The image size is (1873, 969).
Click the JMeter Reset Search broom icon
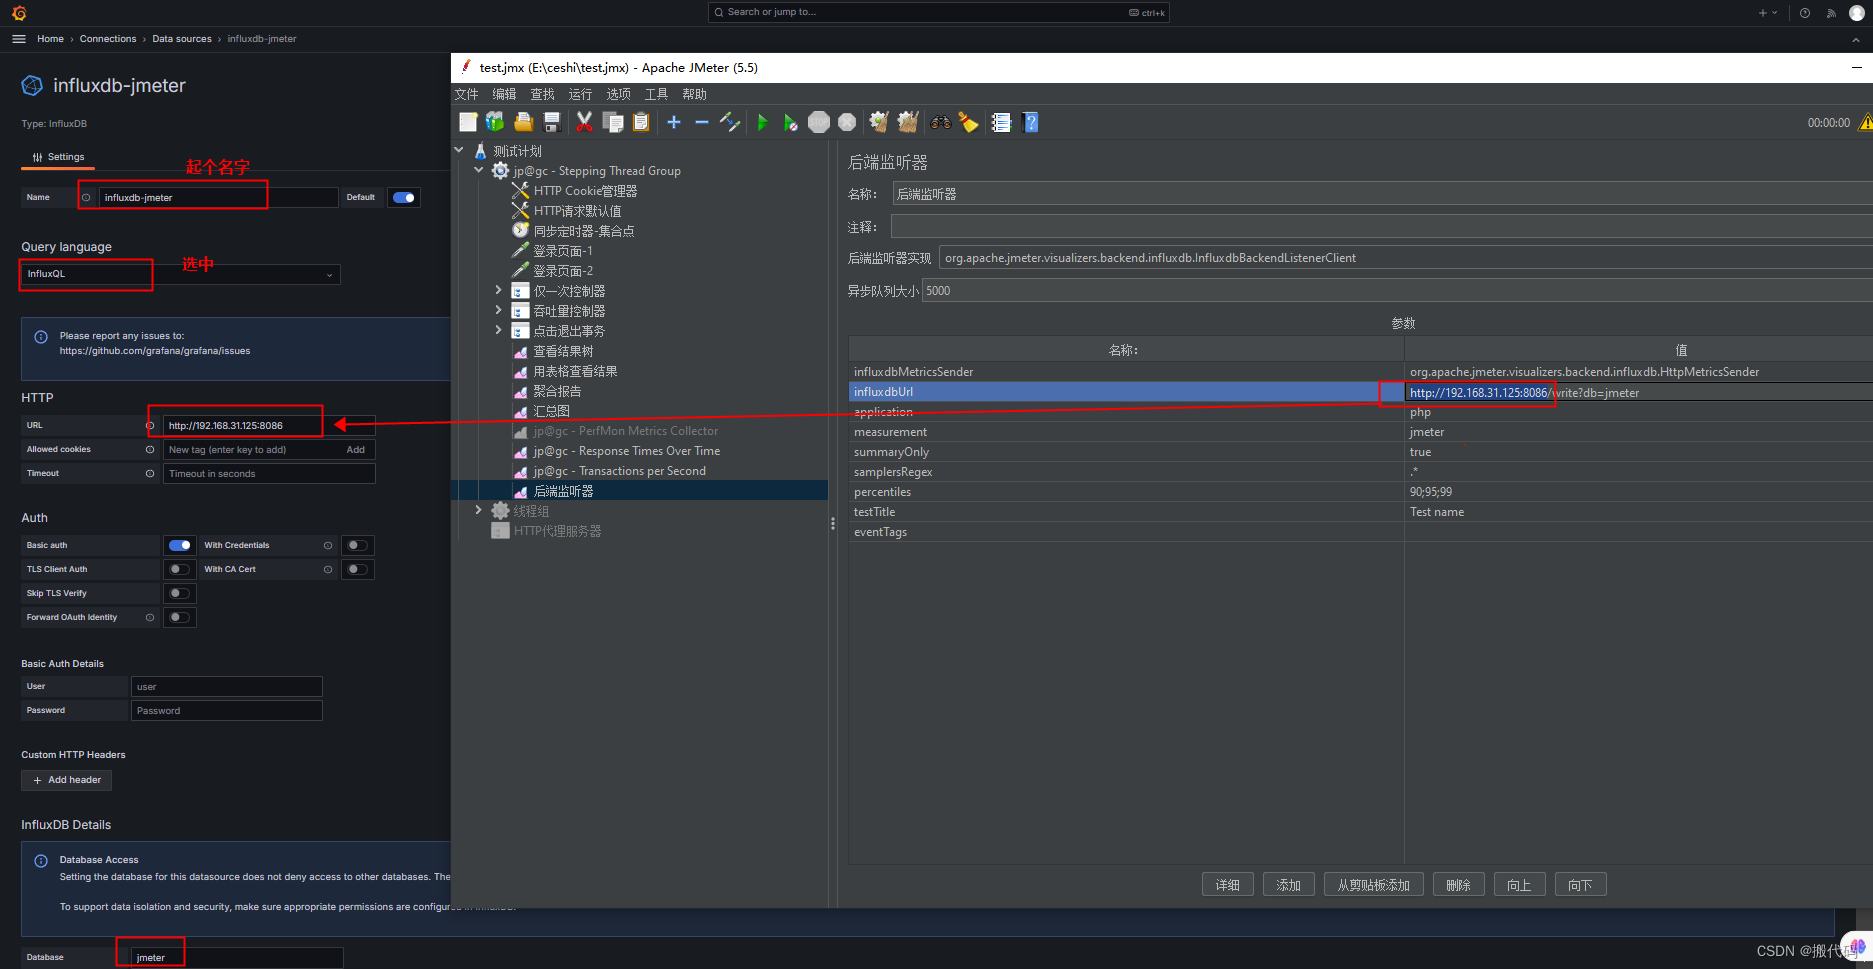[968, 122]
